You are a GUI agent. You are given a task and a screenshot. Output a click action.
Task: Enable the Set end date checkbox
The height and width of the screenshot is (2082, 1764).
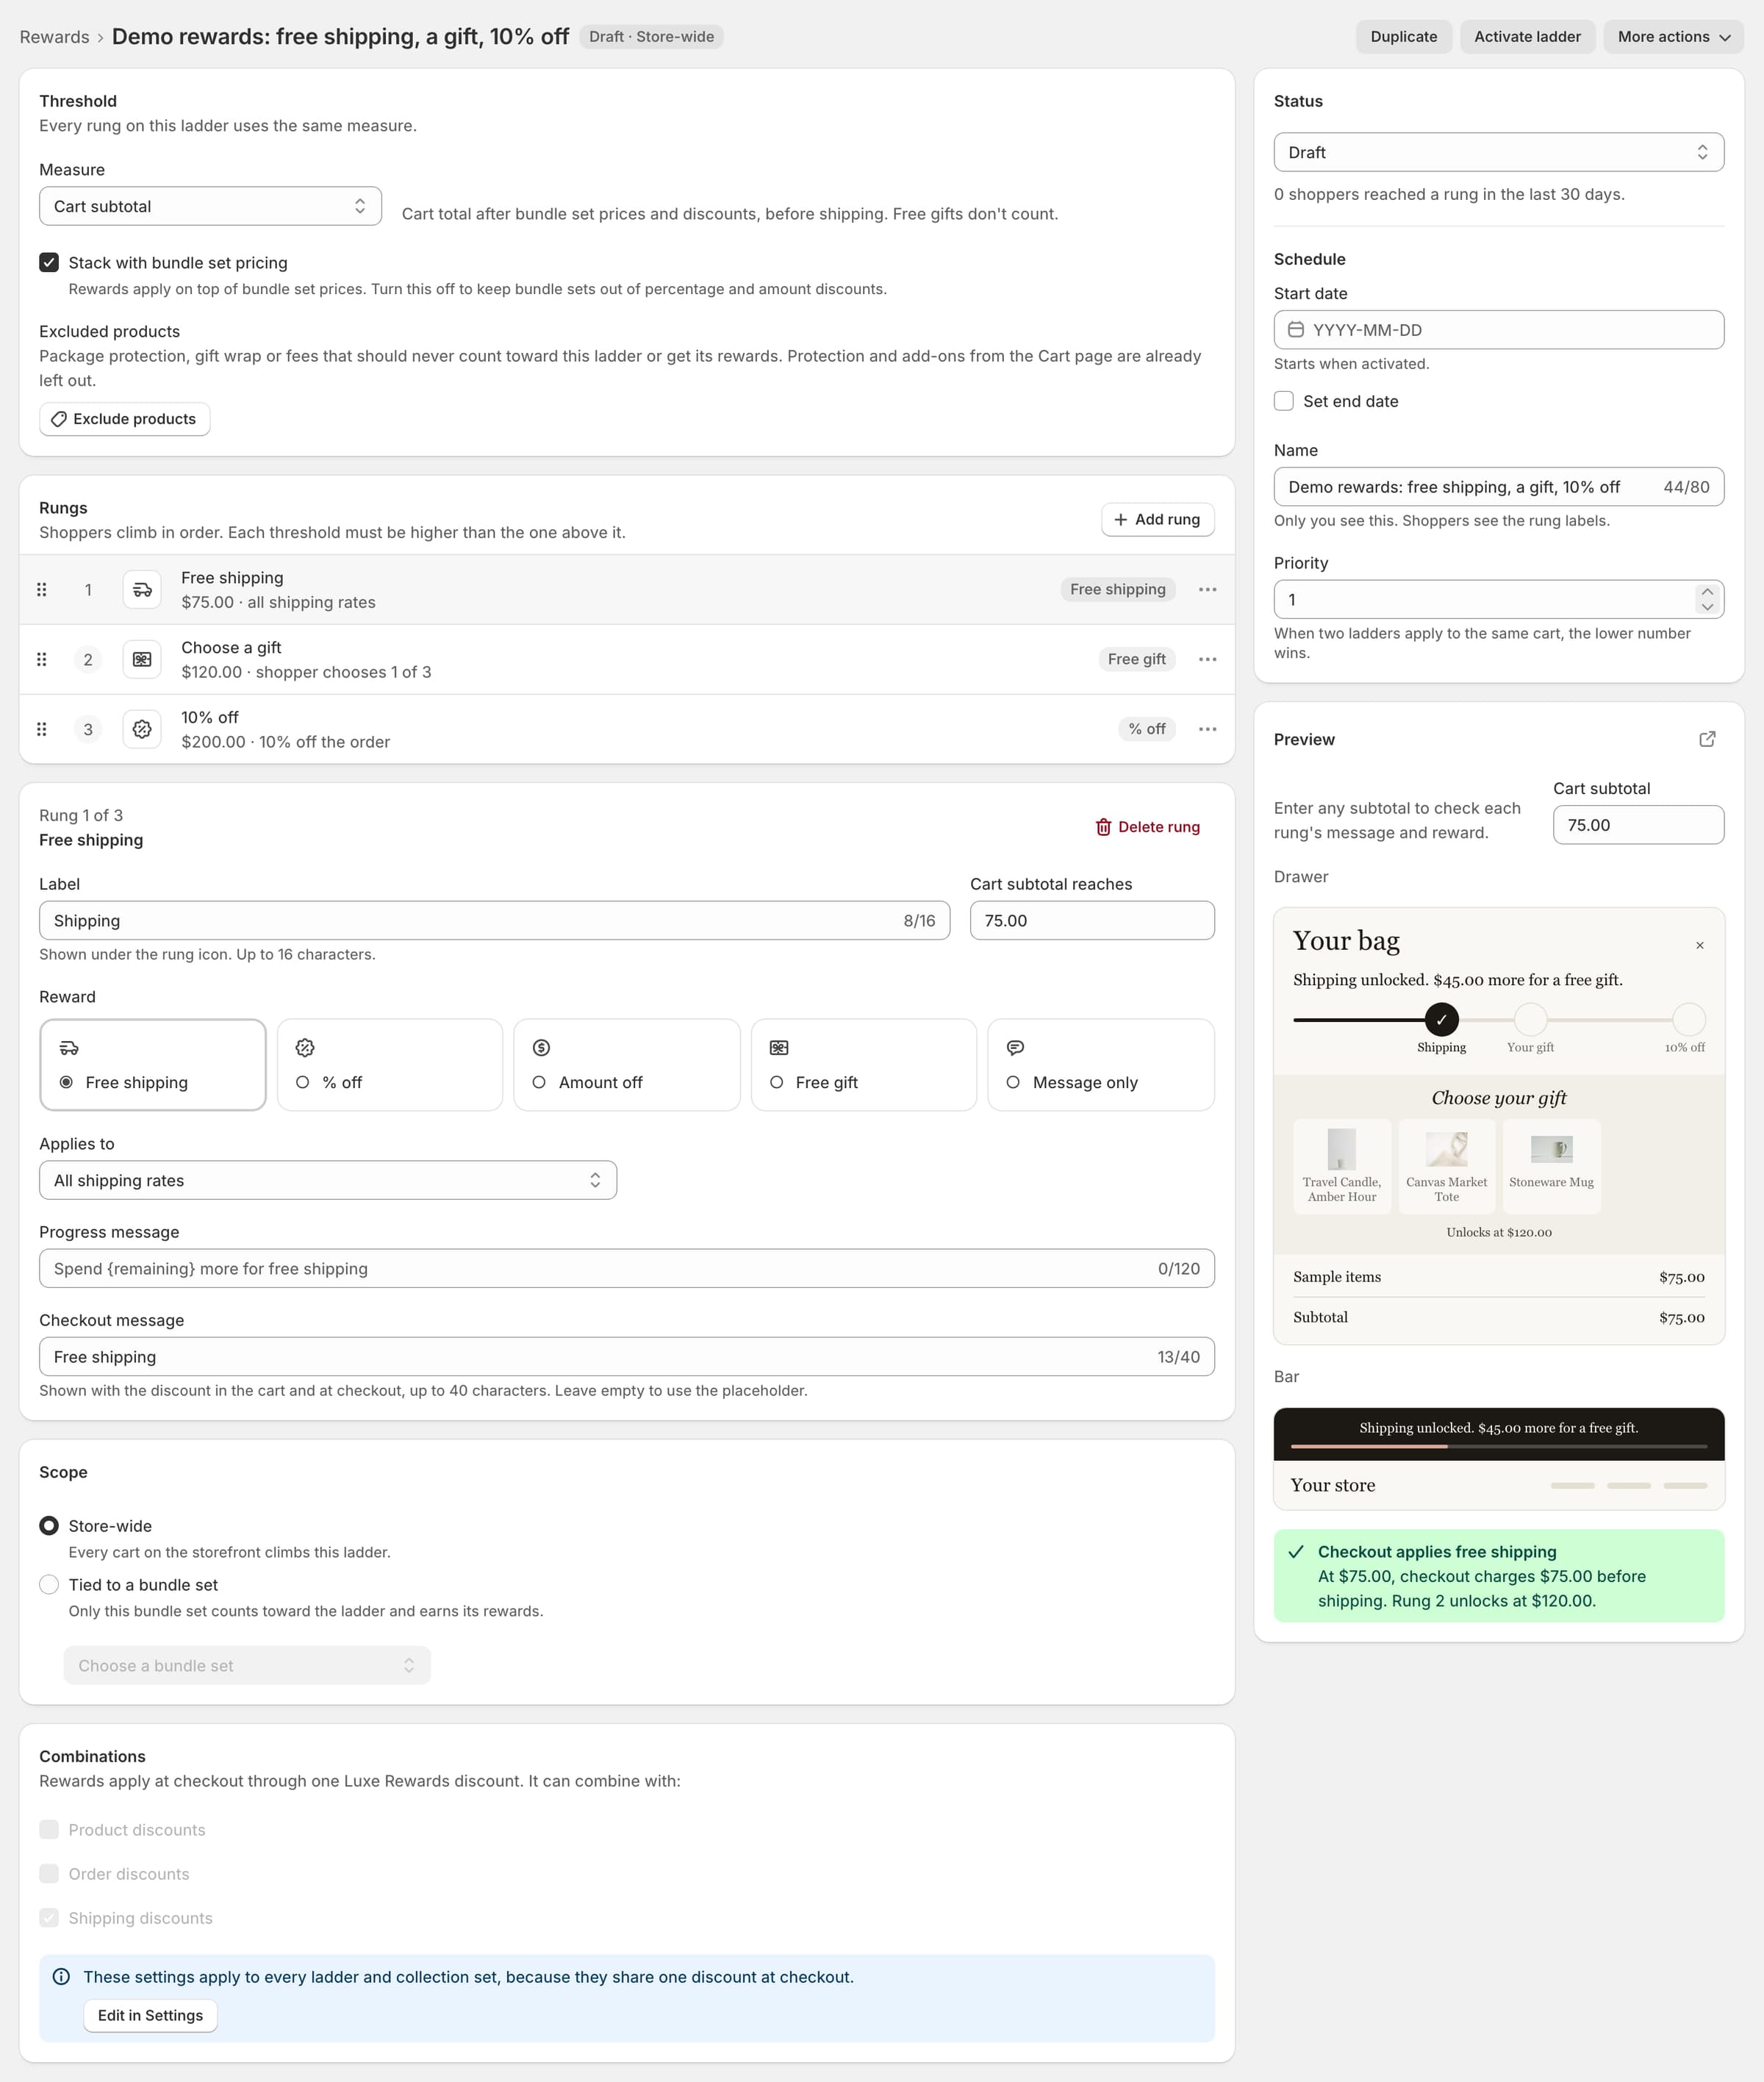tap(1283, 401)
